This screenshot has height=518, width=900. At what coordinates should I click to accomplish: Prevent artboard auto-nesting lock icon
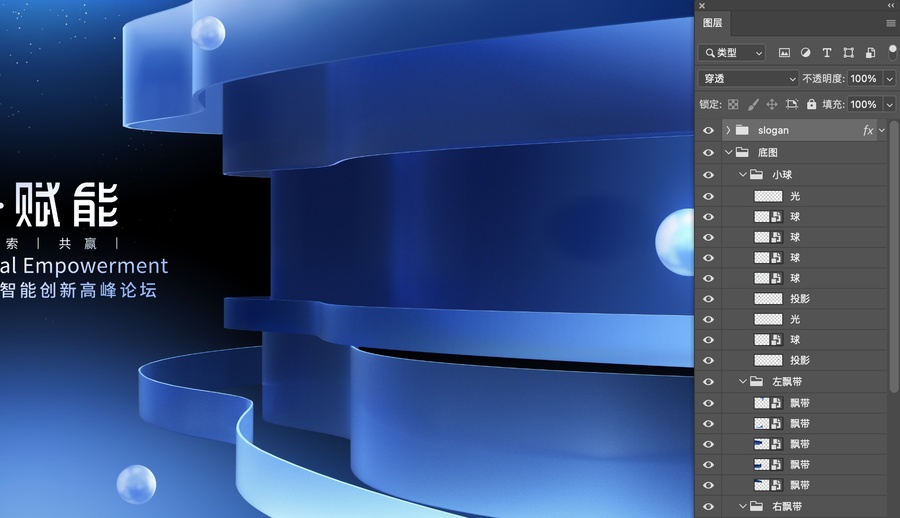tap(792, 104)
